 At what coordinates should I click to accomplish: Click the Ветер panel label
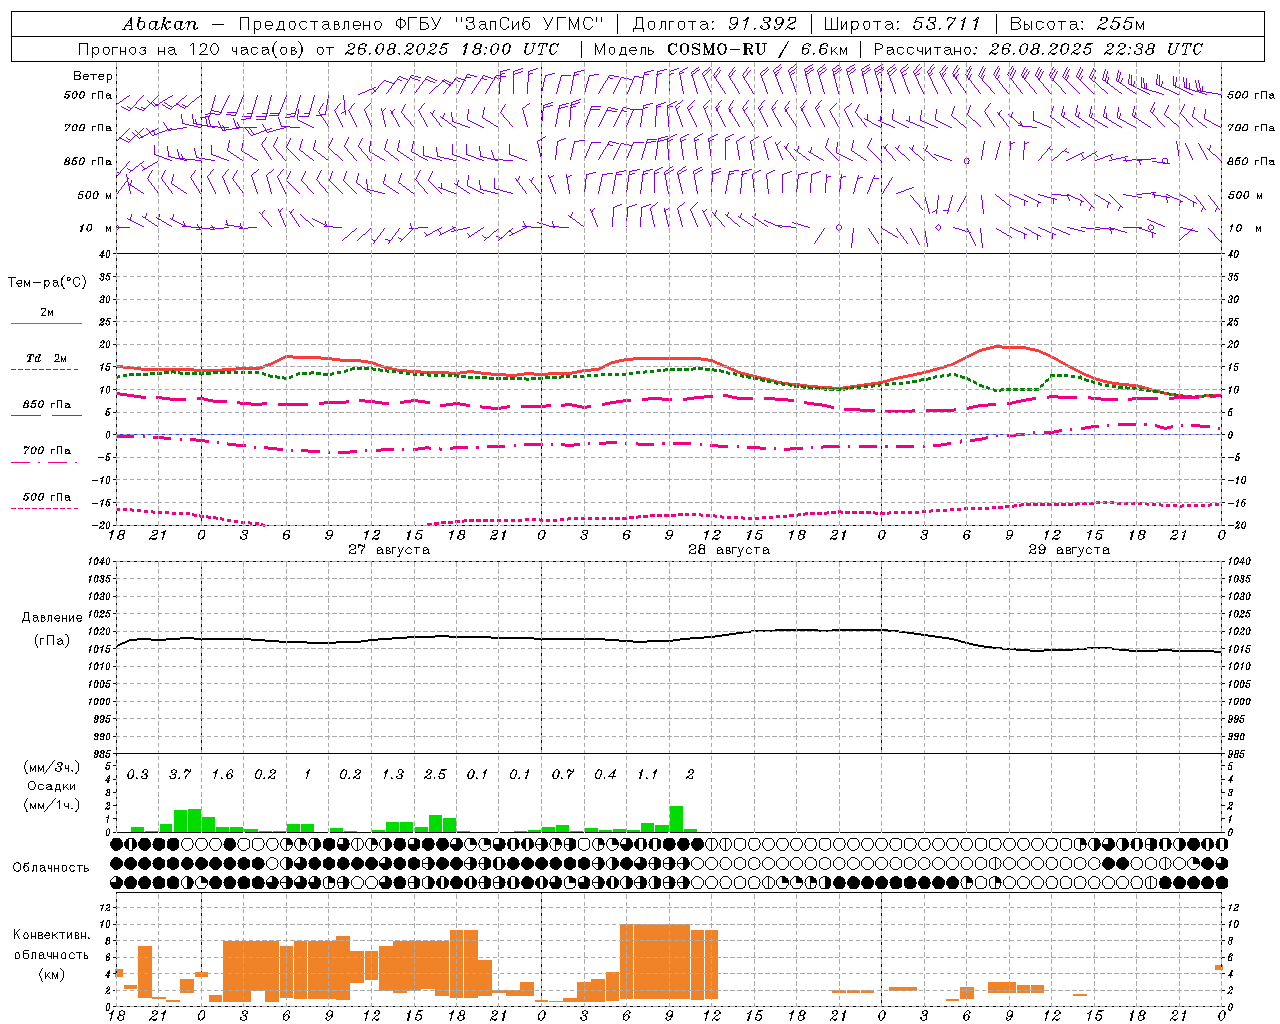pos(93,76)
